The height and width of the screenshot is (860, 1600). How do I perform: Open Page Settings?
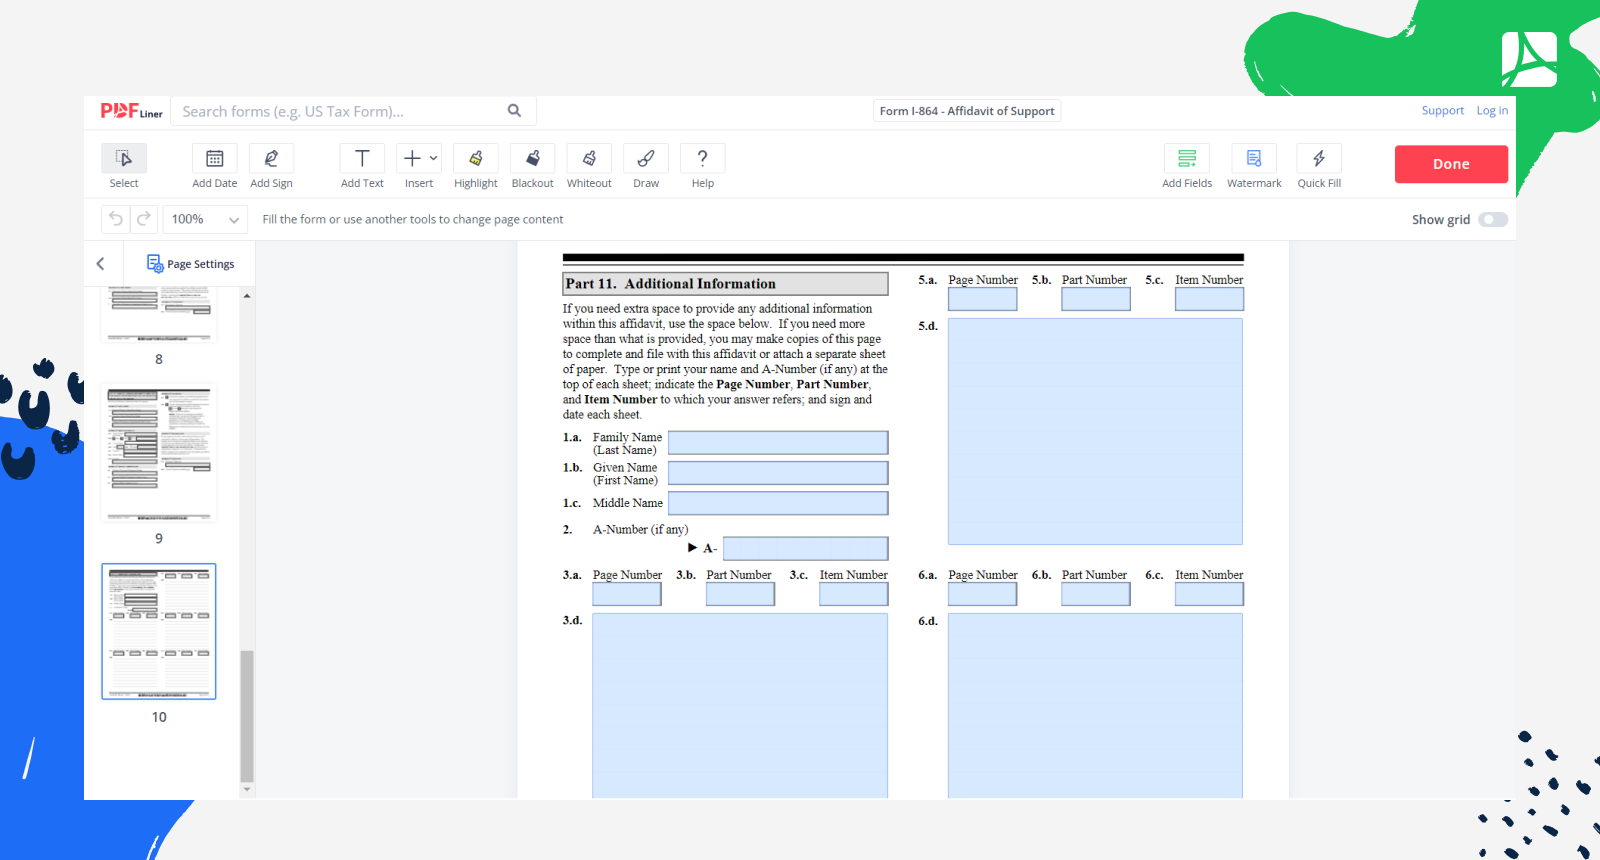coord(190,264)
